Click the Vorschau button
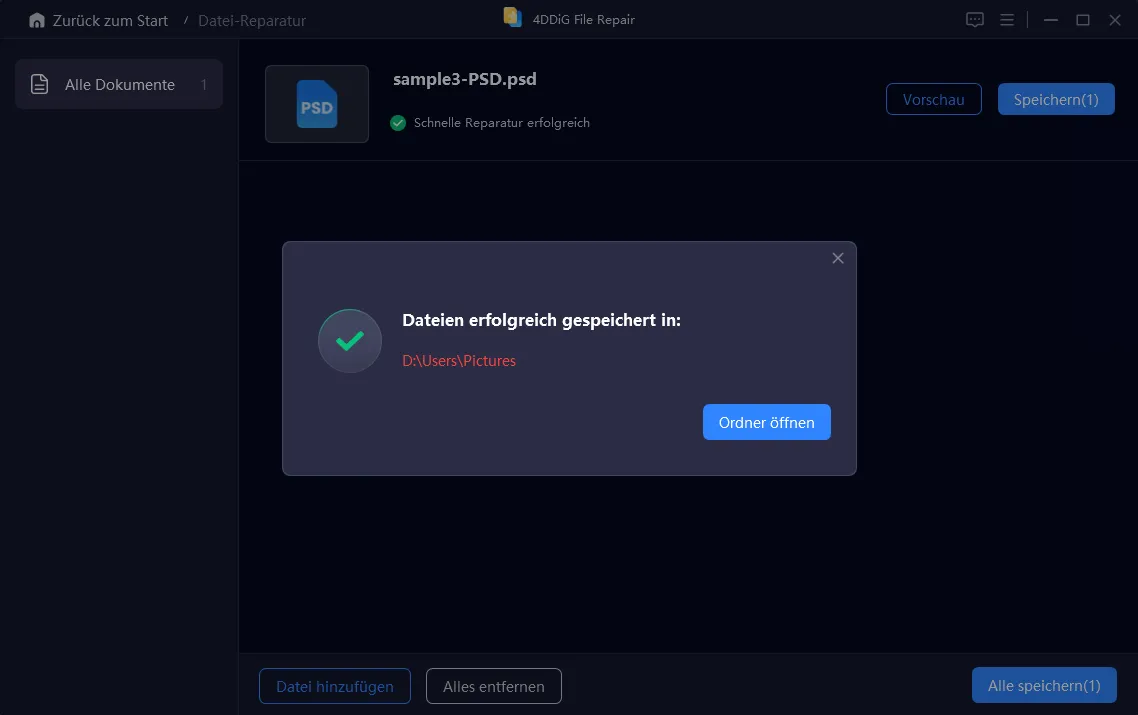 point(933,99)
